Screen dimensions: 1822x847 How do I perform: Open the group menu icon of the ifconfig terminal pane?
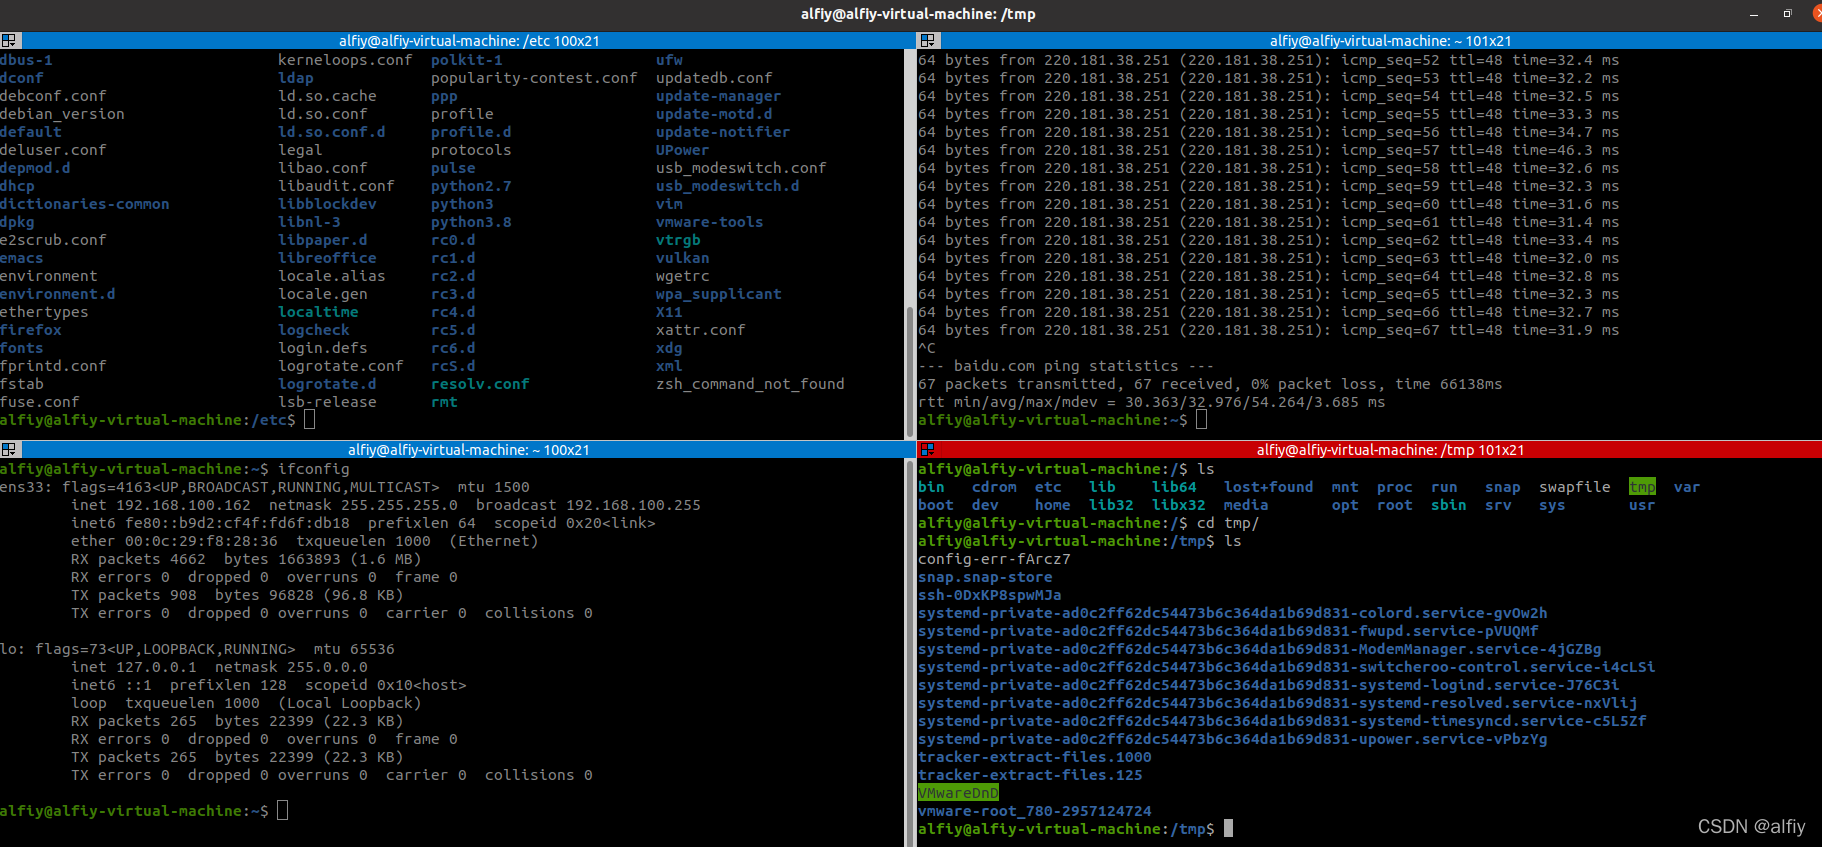click(9, 450)
